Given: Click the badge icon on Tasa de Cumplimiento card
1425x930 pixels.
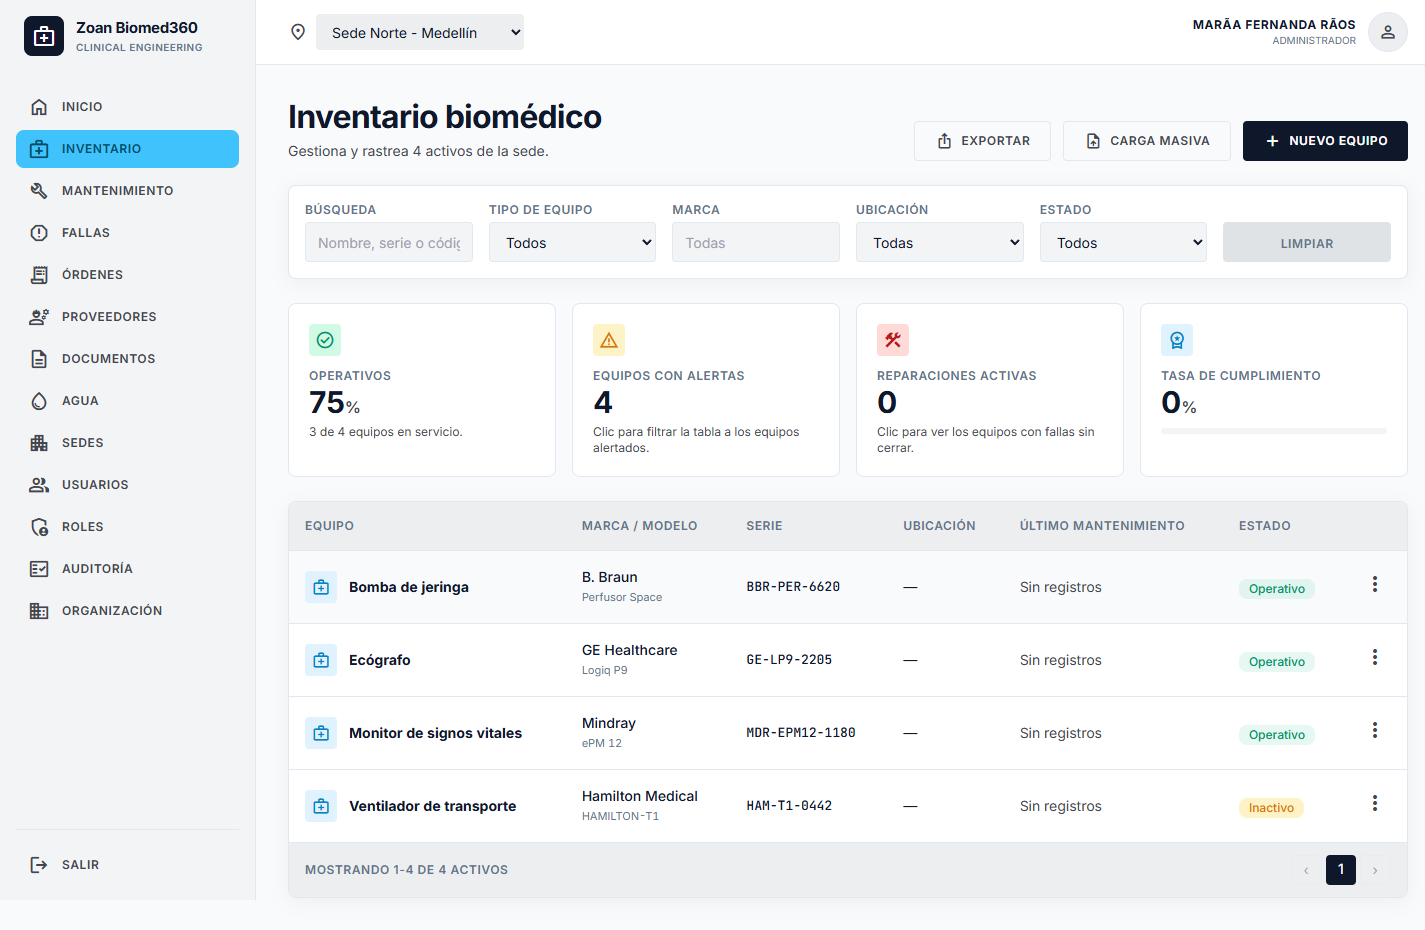Looking at the screenshot, I should [1177, 340].
